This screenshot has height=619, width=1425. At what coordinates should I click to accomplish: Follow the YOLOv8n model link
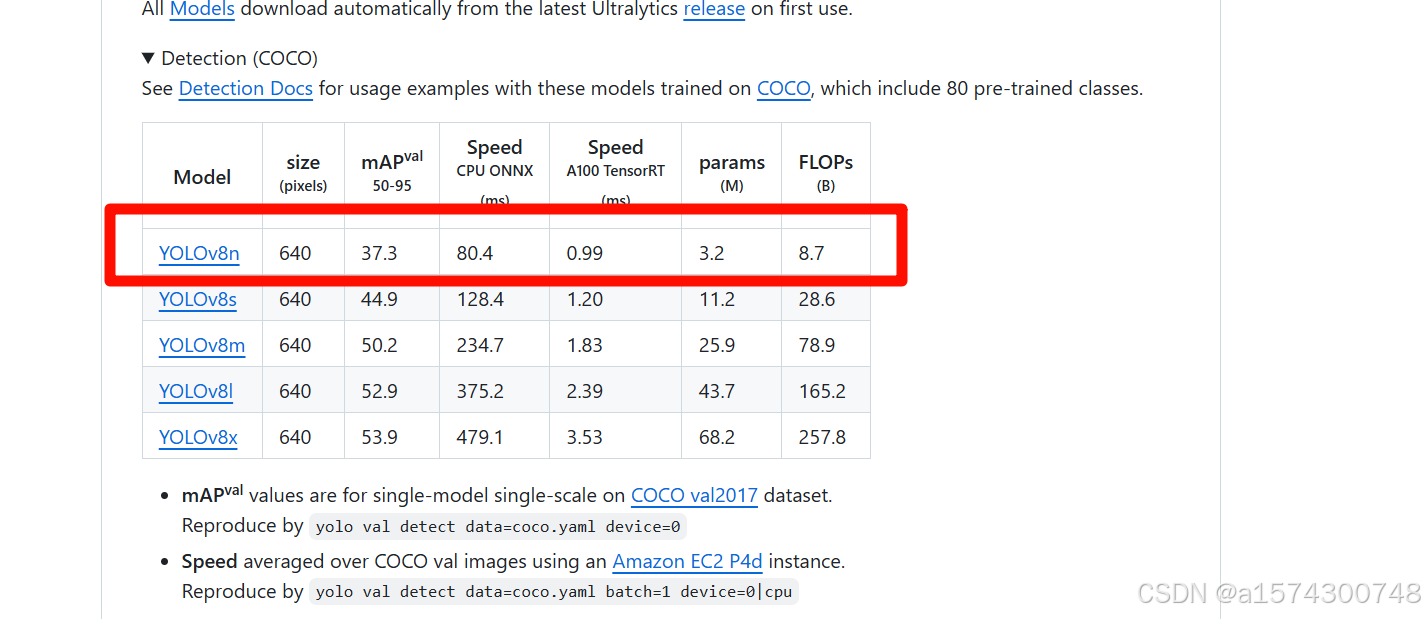tap(198, 253)
